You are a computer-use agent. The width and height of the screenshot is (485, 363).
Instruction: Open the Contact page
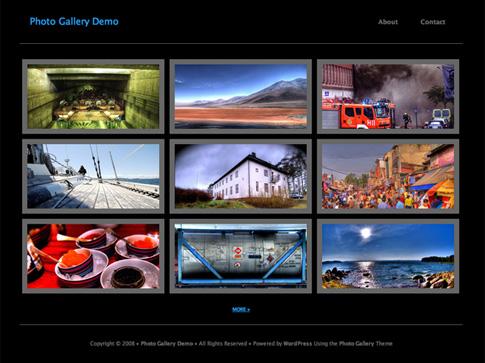point(433,22)
